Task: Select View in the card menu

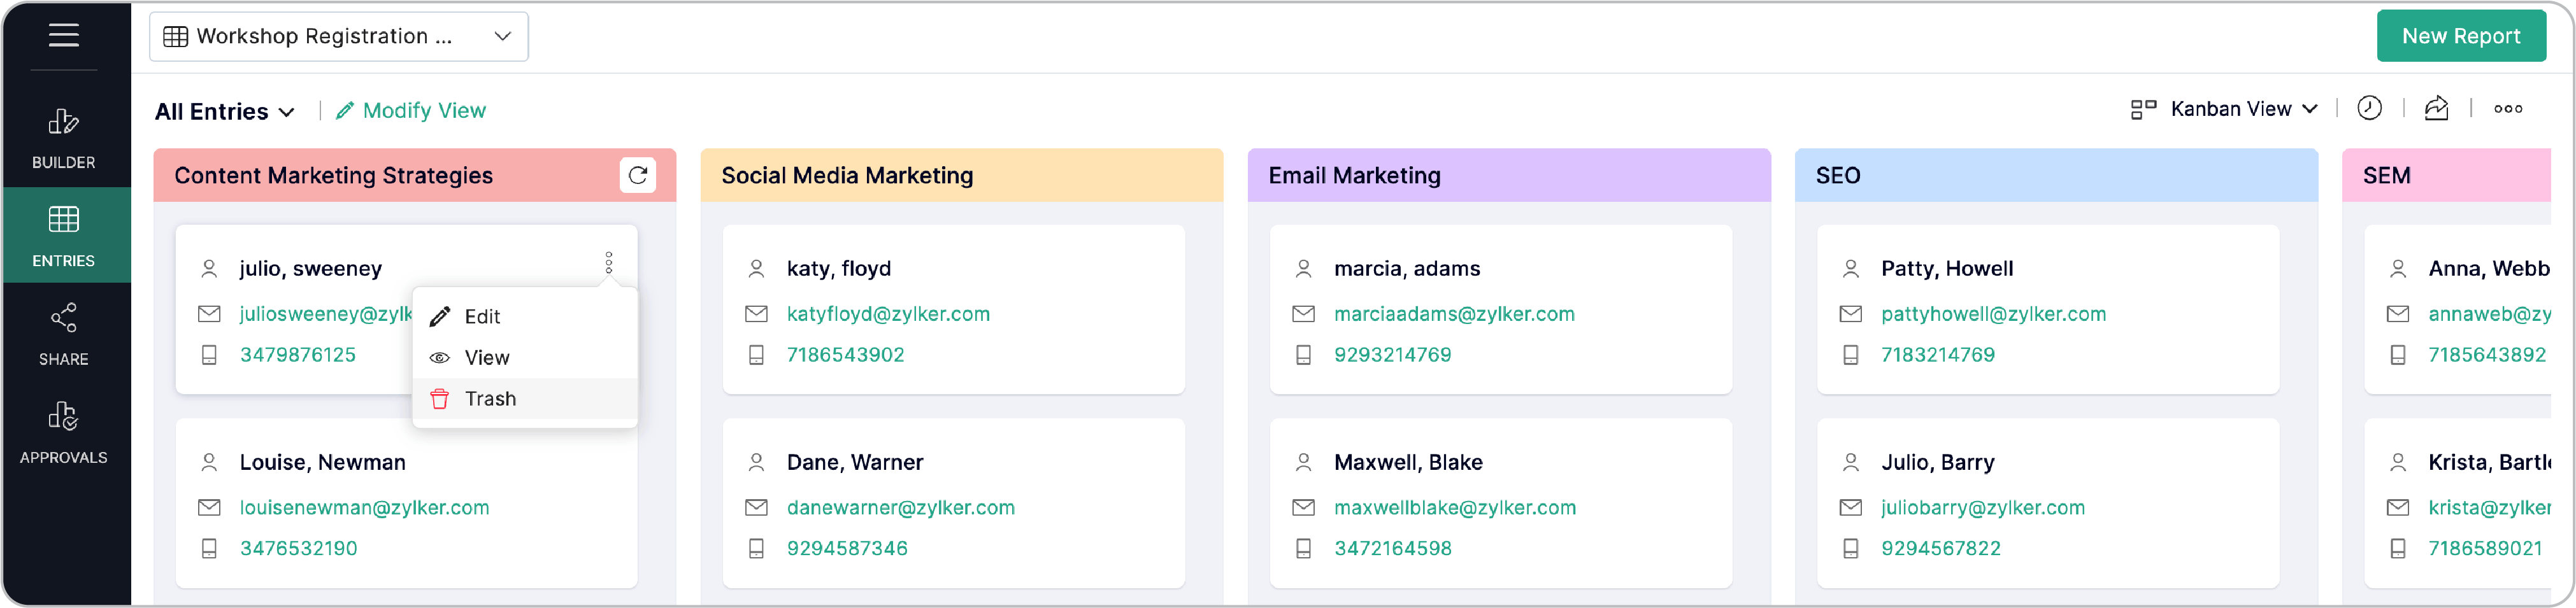Action: tap(486, 358)
